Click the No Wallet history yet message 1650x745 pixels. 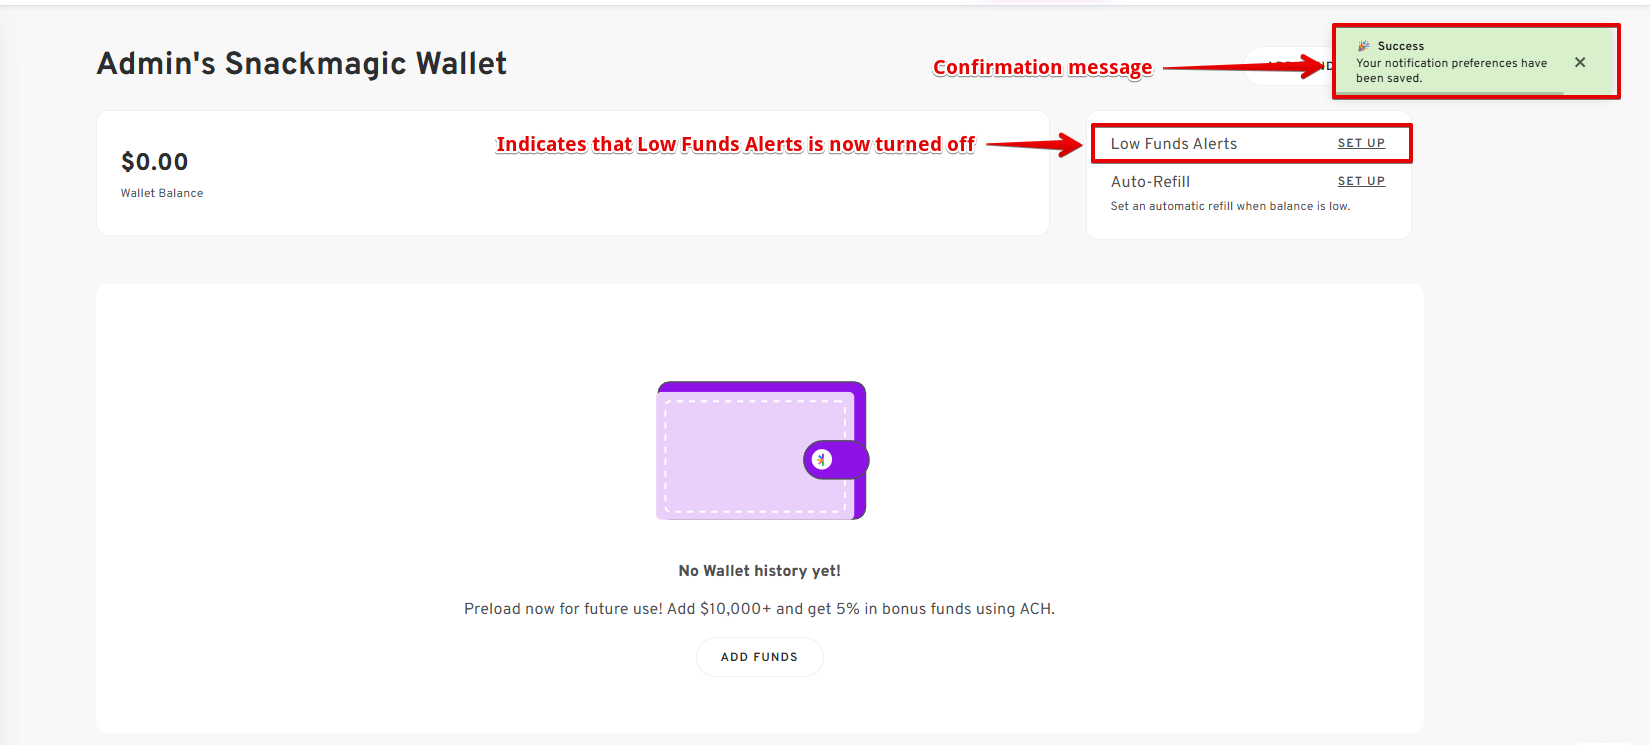(759, 571)
